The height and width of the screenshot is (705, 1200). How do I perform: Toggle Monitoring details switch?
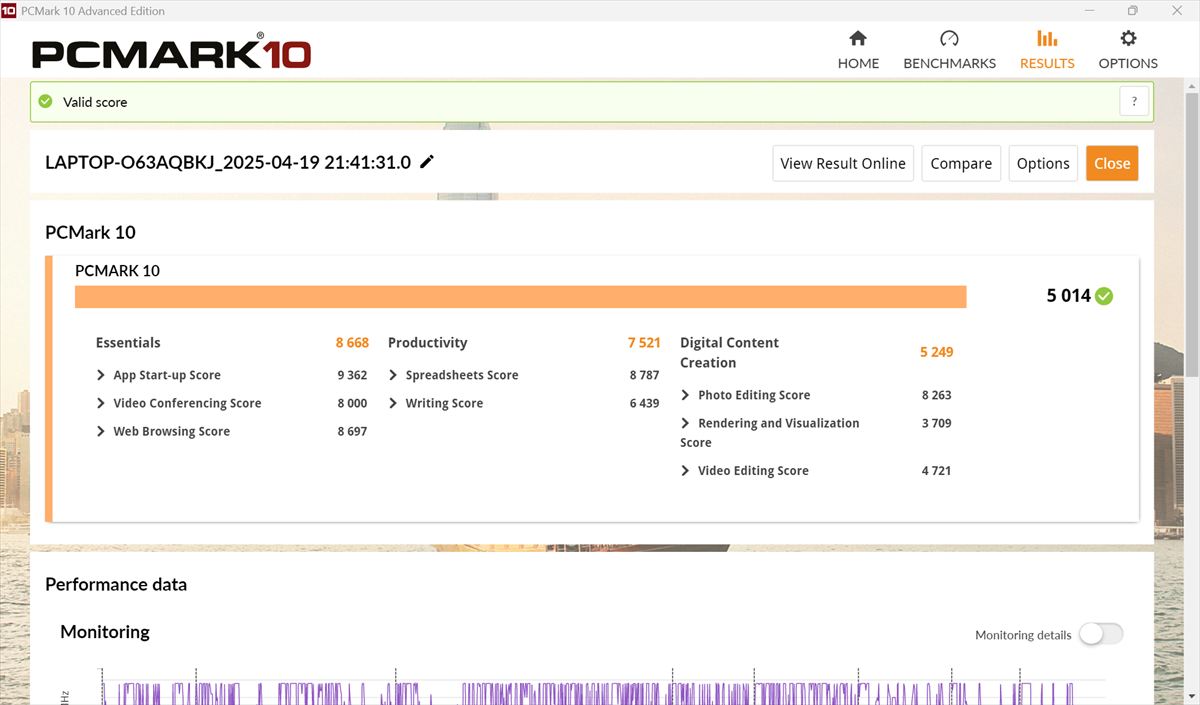[1101, 634]
